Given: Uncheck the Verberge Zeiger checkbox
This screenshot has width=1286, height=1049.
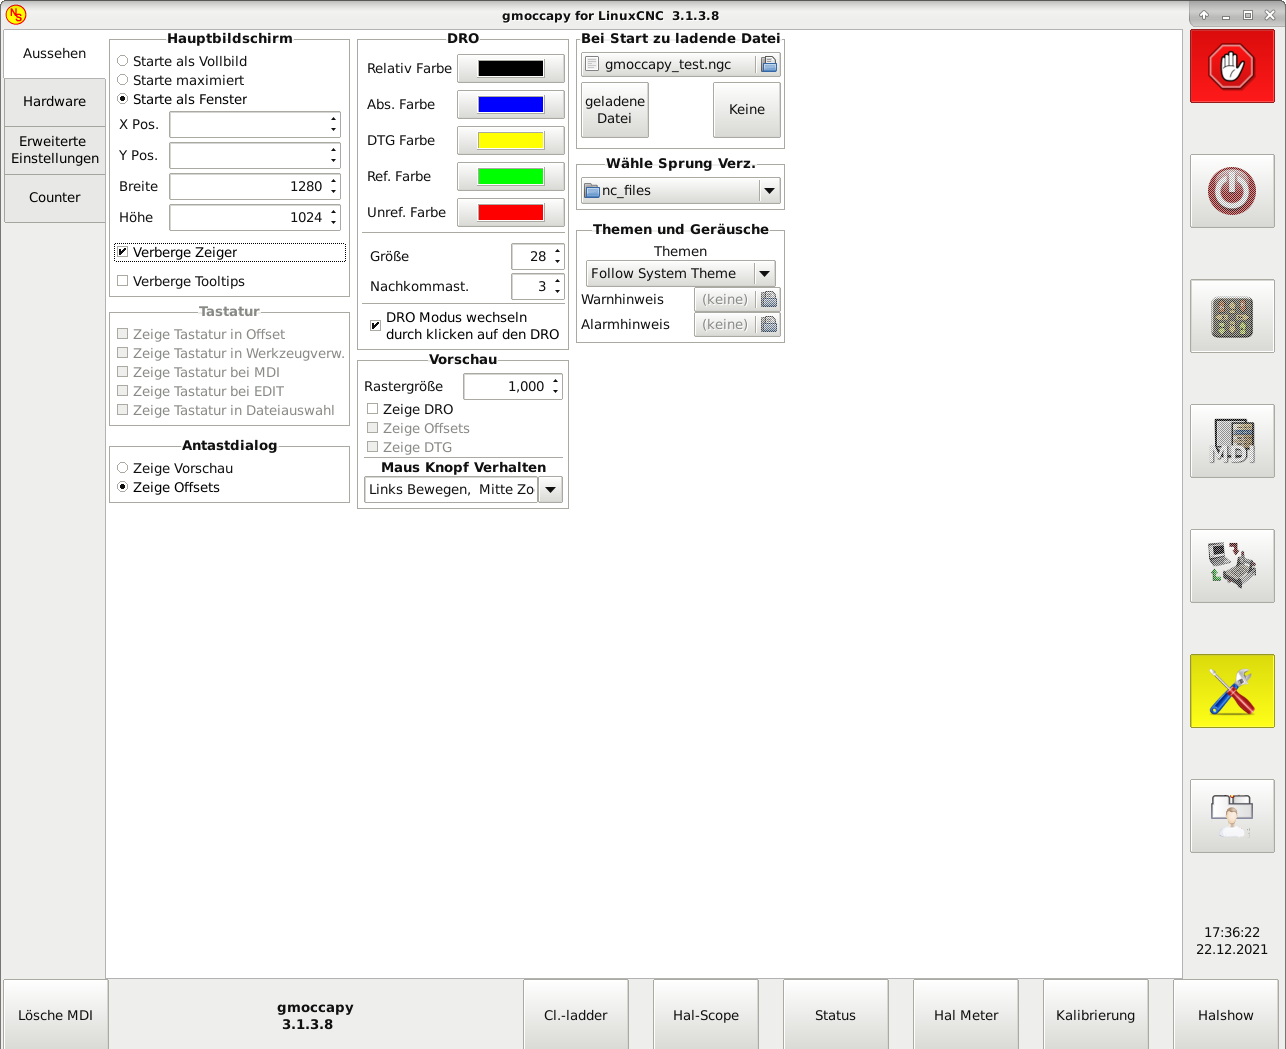Looking at the screenshot, I should 123,252.
